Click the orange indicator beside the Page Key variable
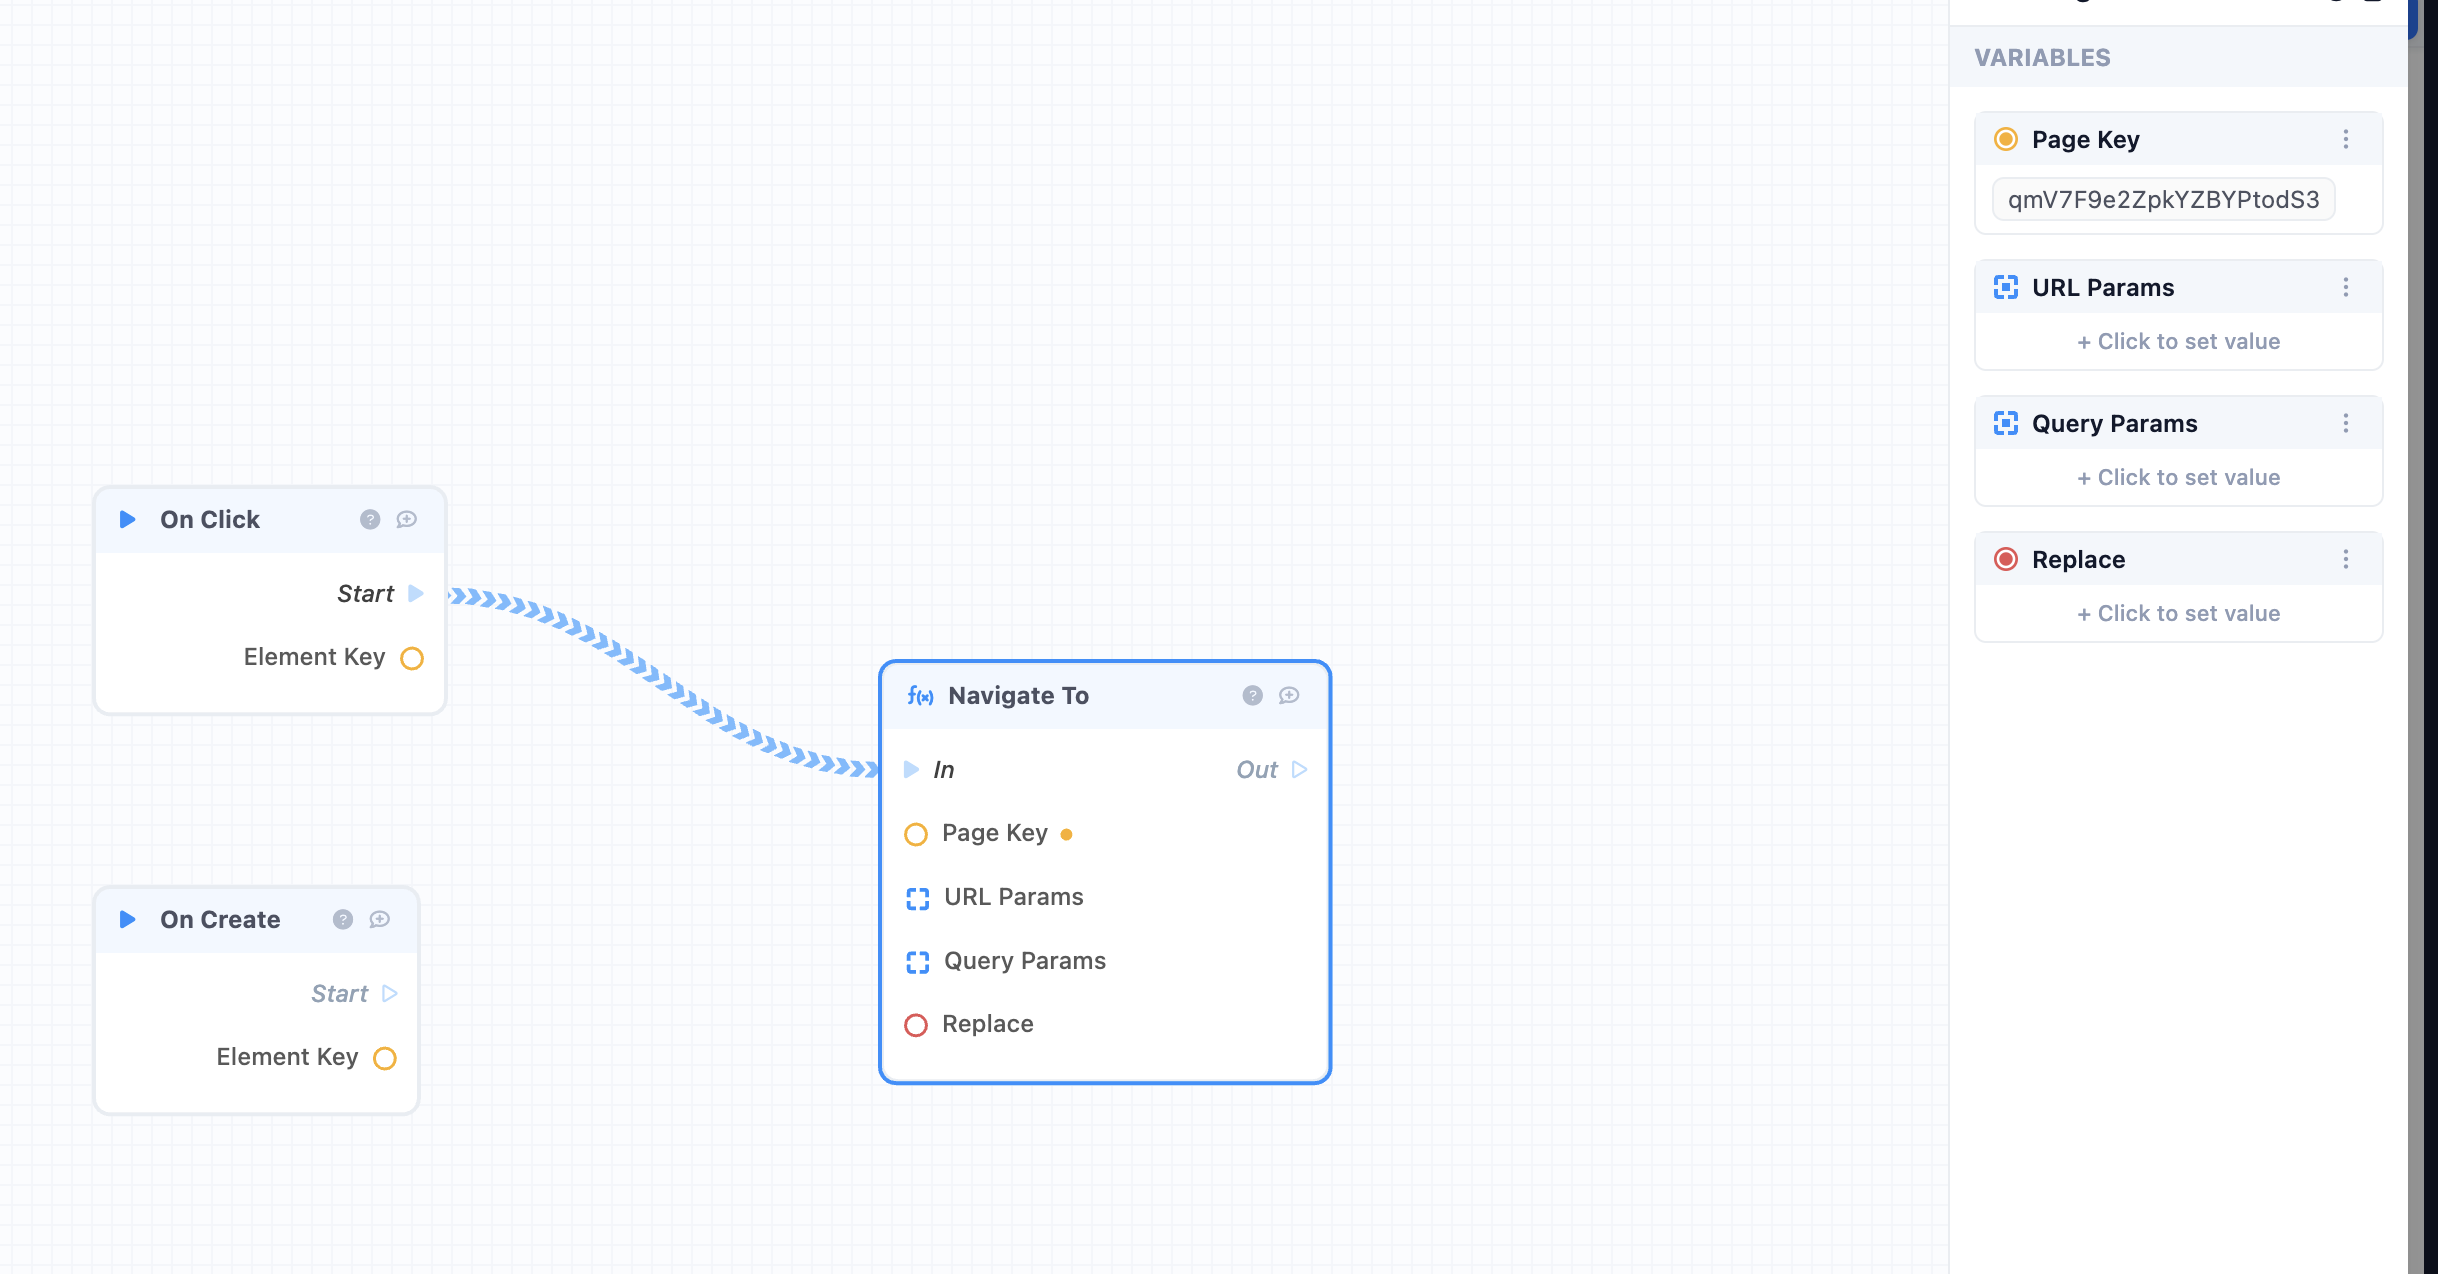The image size is (2438, 1274). click(2005, 139)
